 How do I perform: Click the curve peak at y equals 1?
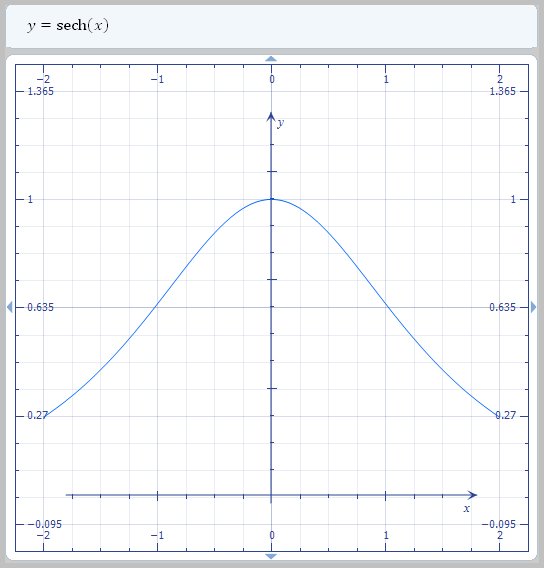(x=272, y=199)
